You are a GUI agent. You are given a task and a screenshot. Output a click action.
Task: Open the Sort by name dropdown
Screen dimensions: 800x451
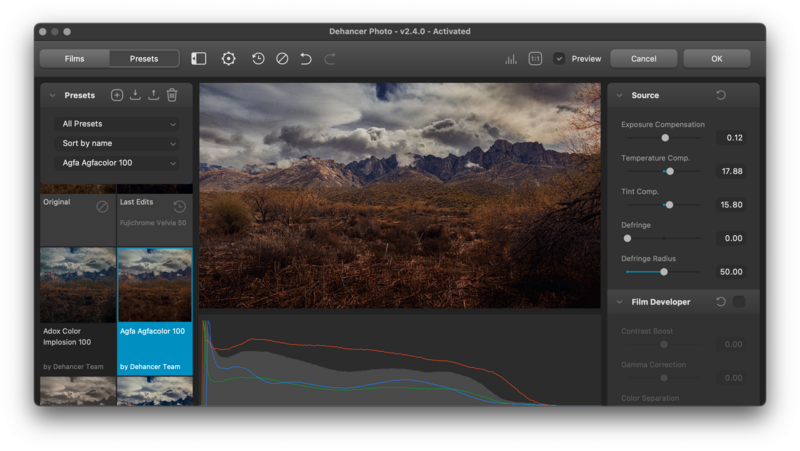117,143
